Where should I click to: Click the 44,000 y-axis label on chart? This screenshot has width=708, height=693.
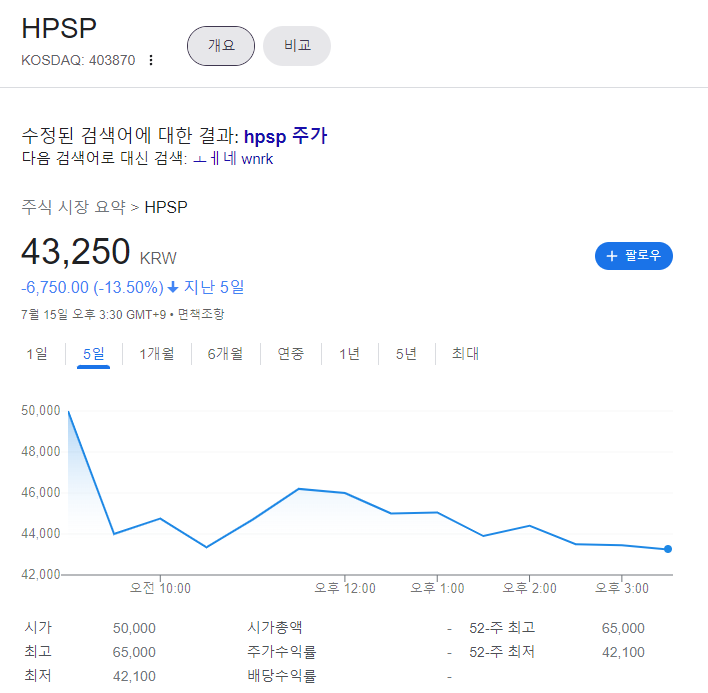pos(41,534)
